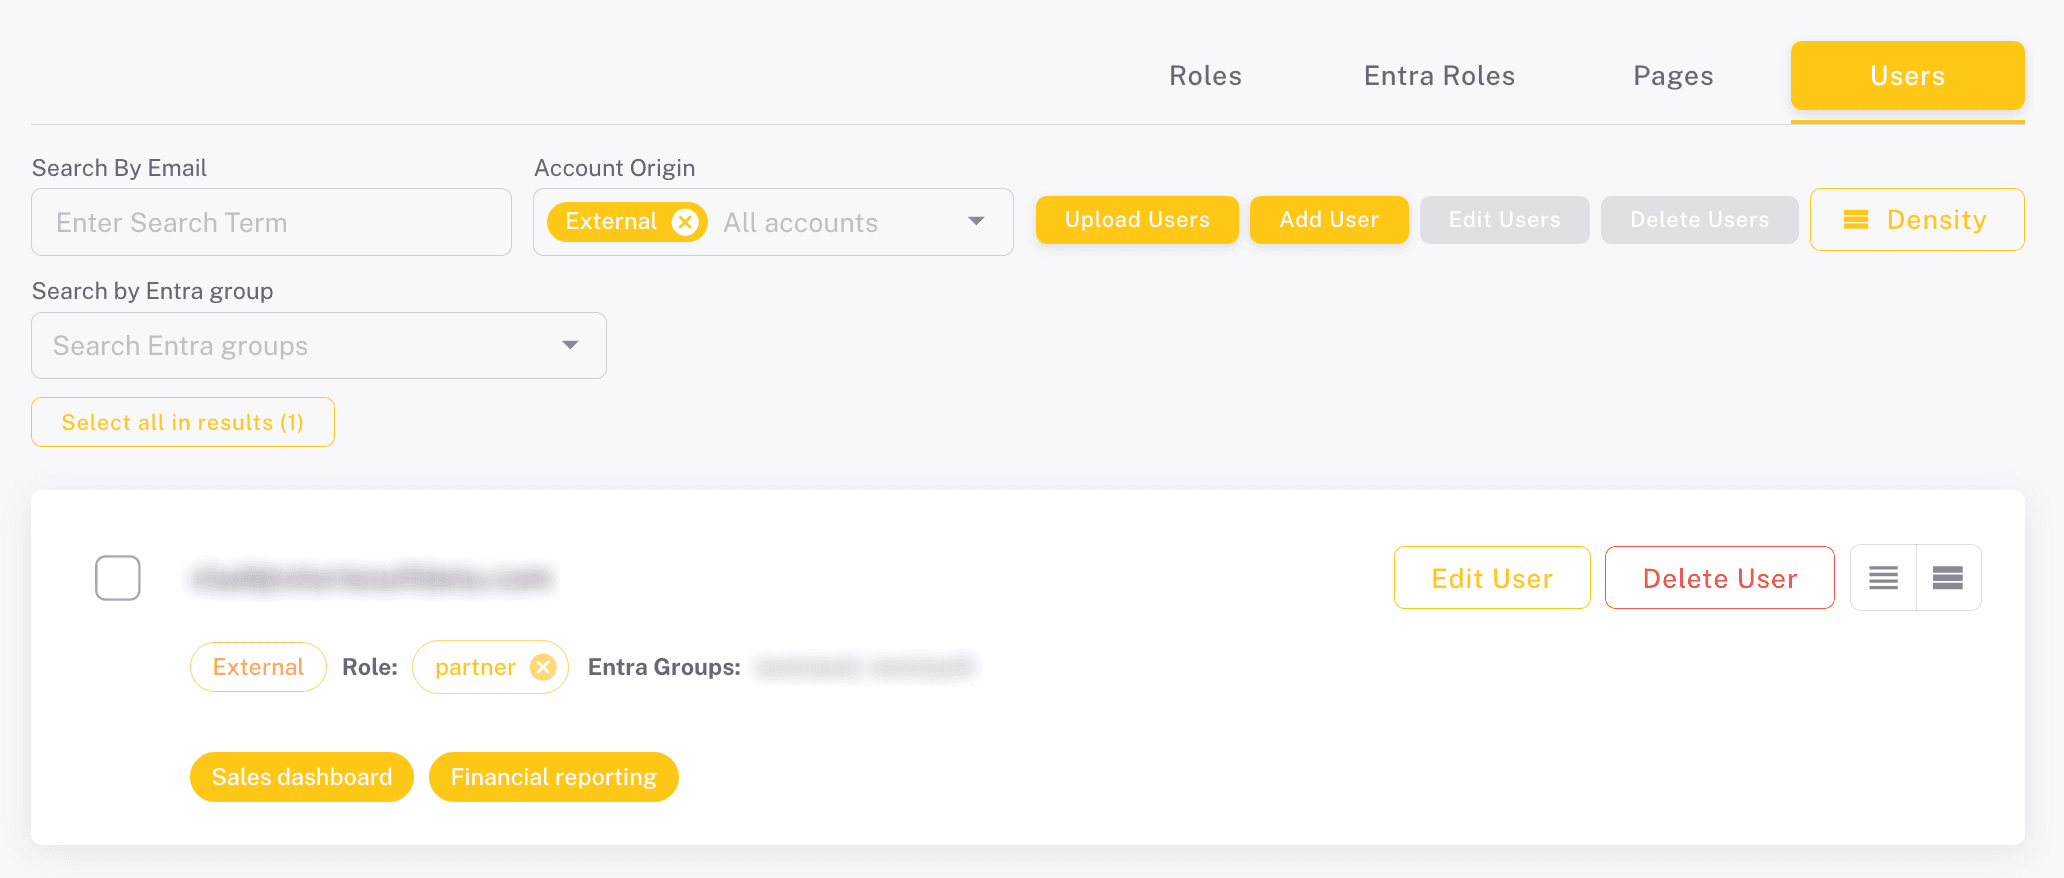Switch to the Entra Roles tab
This screenshot has width=2064, height=878.
tap(1440, 76)
